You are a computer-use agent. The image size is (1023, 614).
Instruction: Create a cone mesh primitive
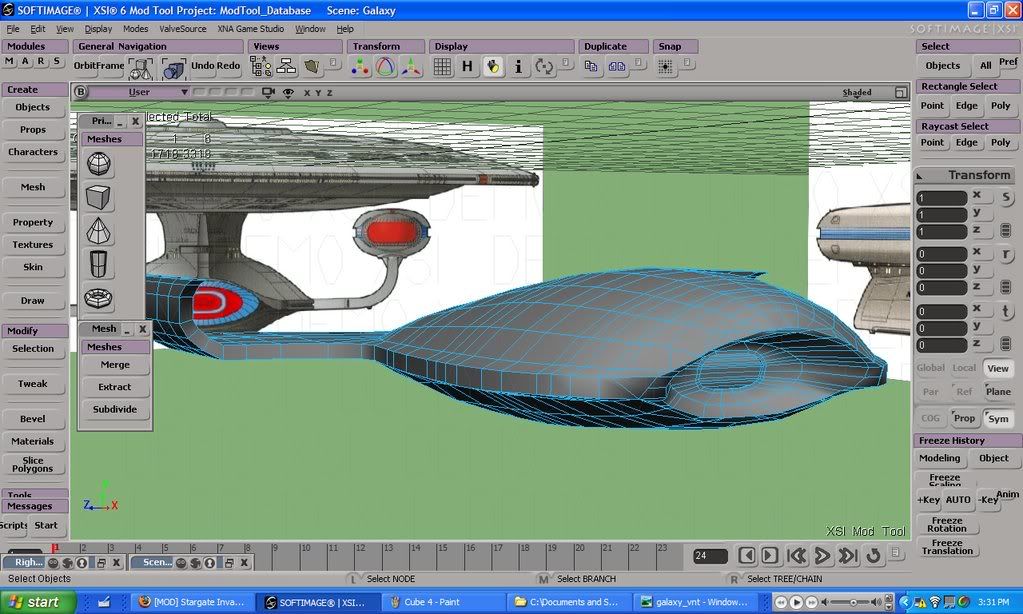click(x=99, y=231)
